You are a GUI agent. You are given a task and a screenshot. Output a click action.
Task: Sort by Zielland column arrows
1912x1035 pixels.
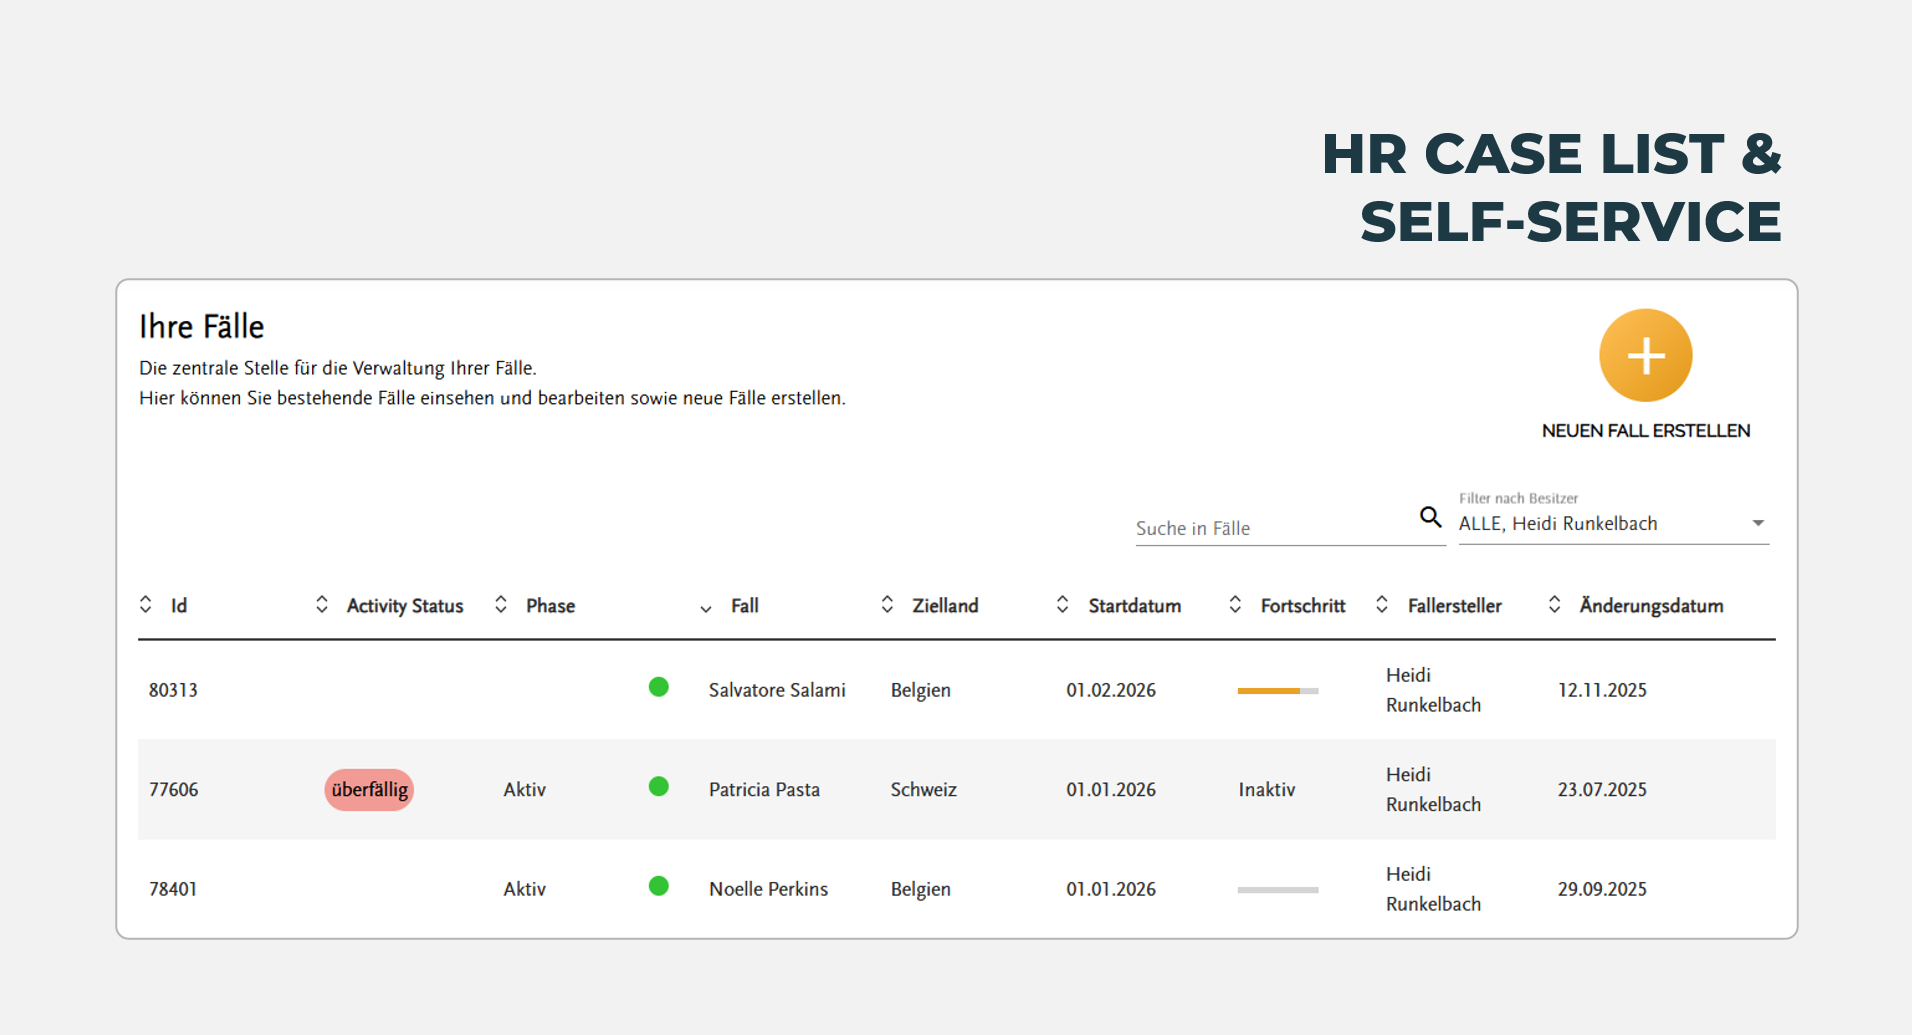[x=887, y=605]
